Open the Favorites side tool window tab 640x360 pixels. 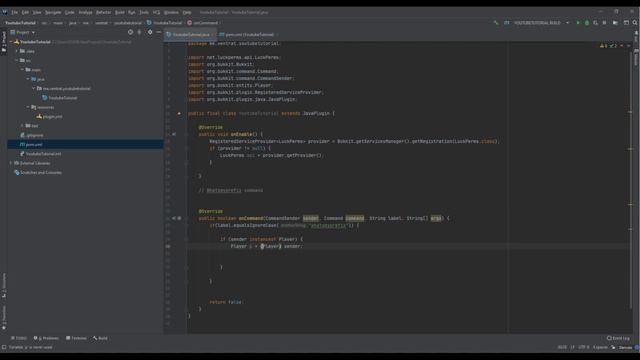4,318
